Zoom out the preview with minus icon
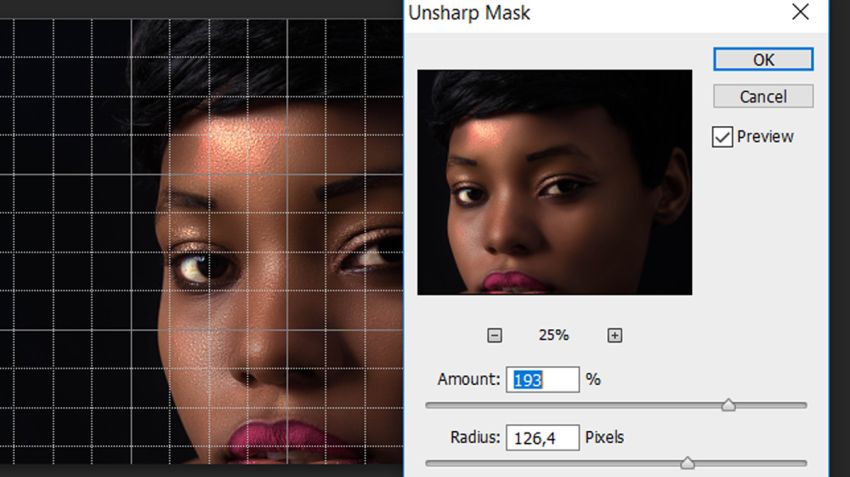Viewport: 850px width, 477px height. (x=494, y=336)
